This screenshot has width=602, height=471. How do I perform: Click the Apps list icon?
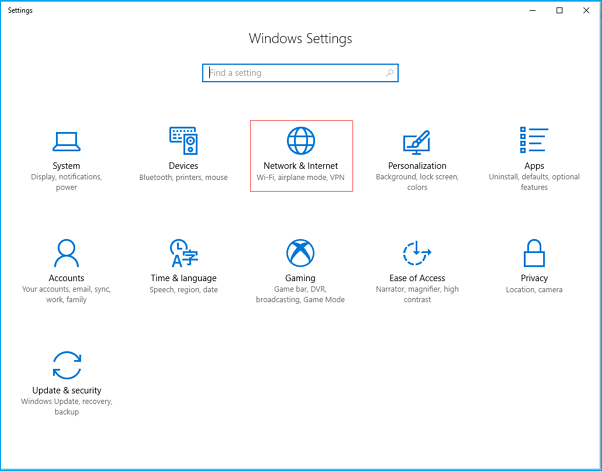[534, 140]
